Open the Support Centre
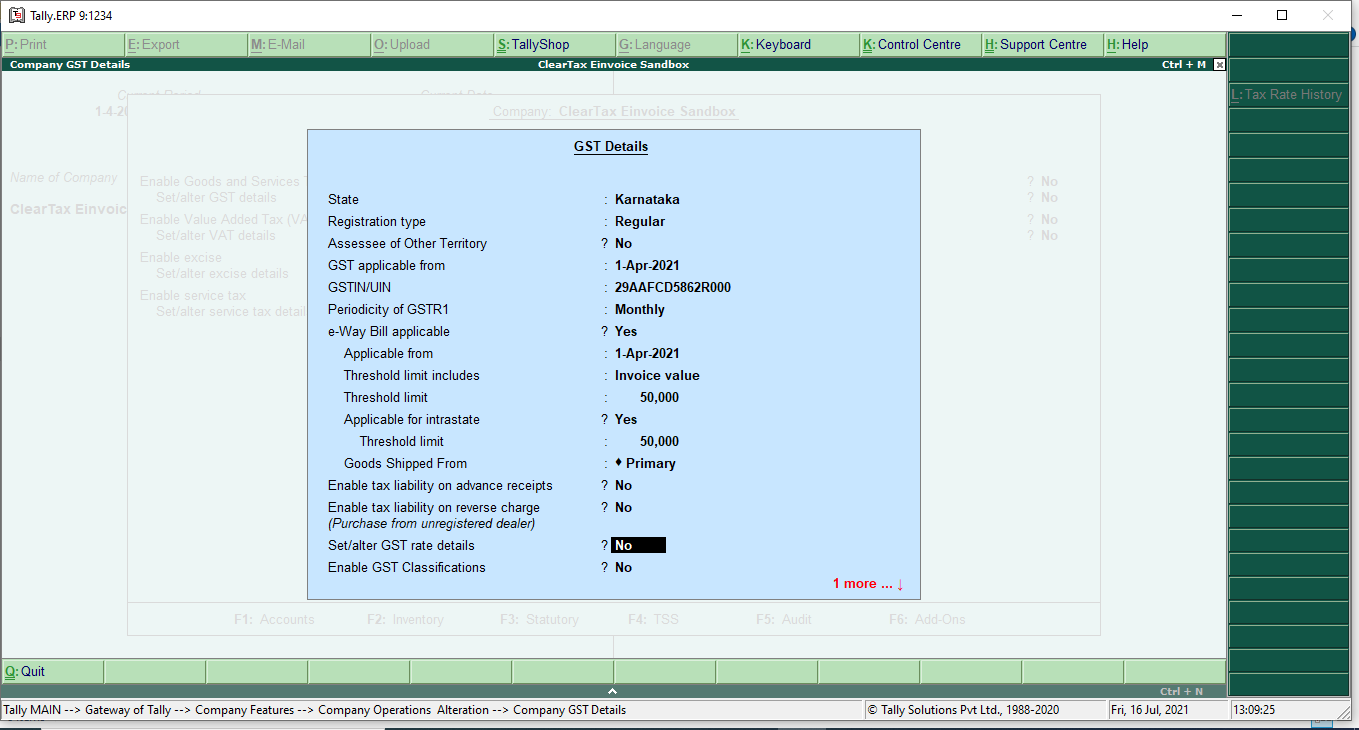Viewport: 1359px width, 730px height. [x=1042, y=44]
